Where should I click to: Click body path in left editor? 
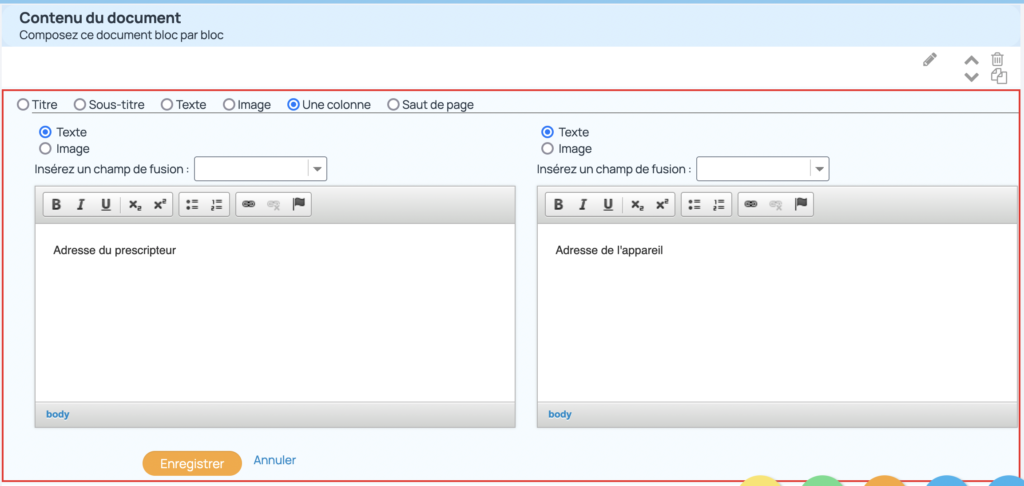(x=57, y=414)
